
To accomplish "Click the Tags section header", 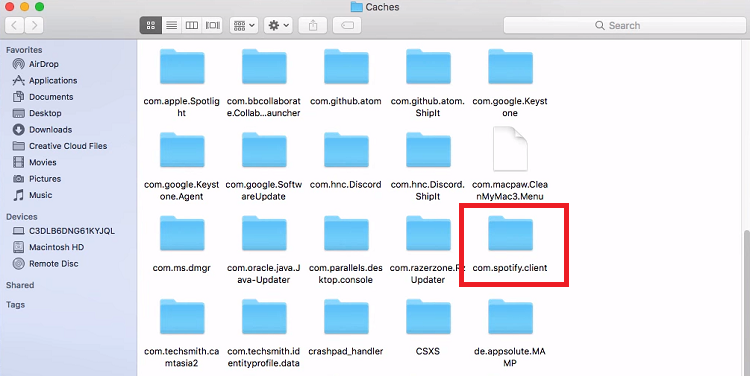I will coord(15,305).
